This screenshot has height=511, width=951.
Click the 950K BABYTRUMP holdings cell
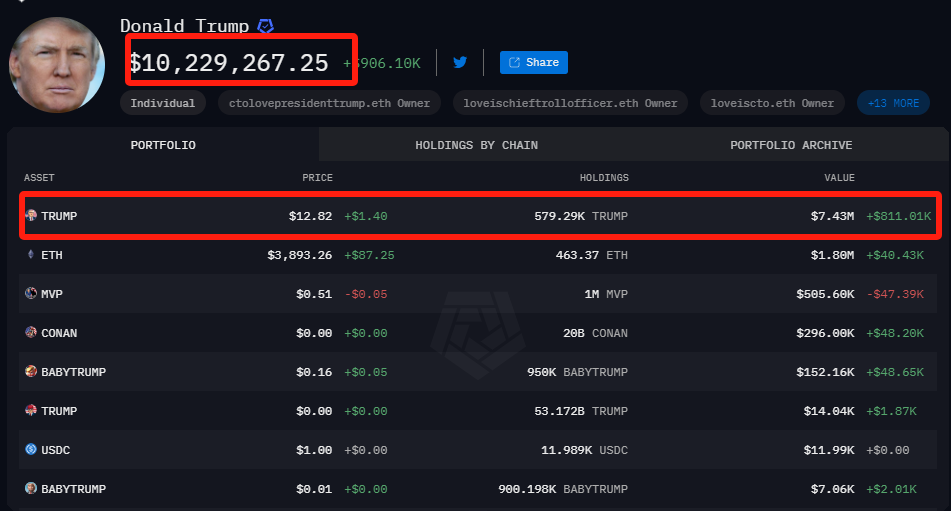(x=577, y=372)
